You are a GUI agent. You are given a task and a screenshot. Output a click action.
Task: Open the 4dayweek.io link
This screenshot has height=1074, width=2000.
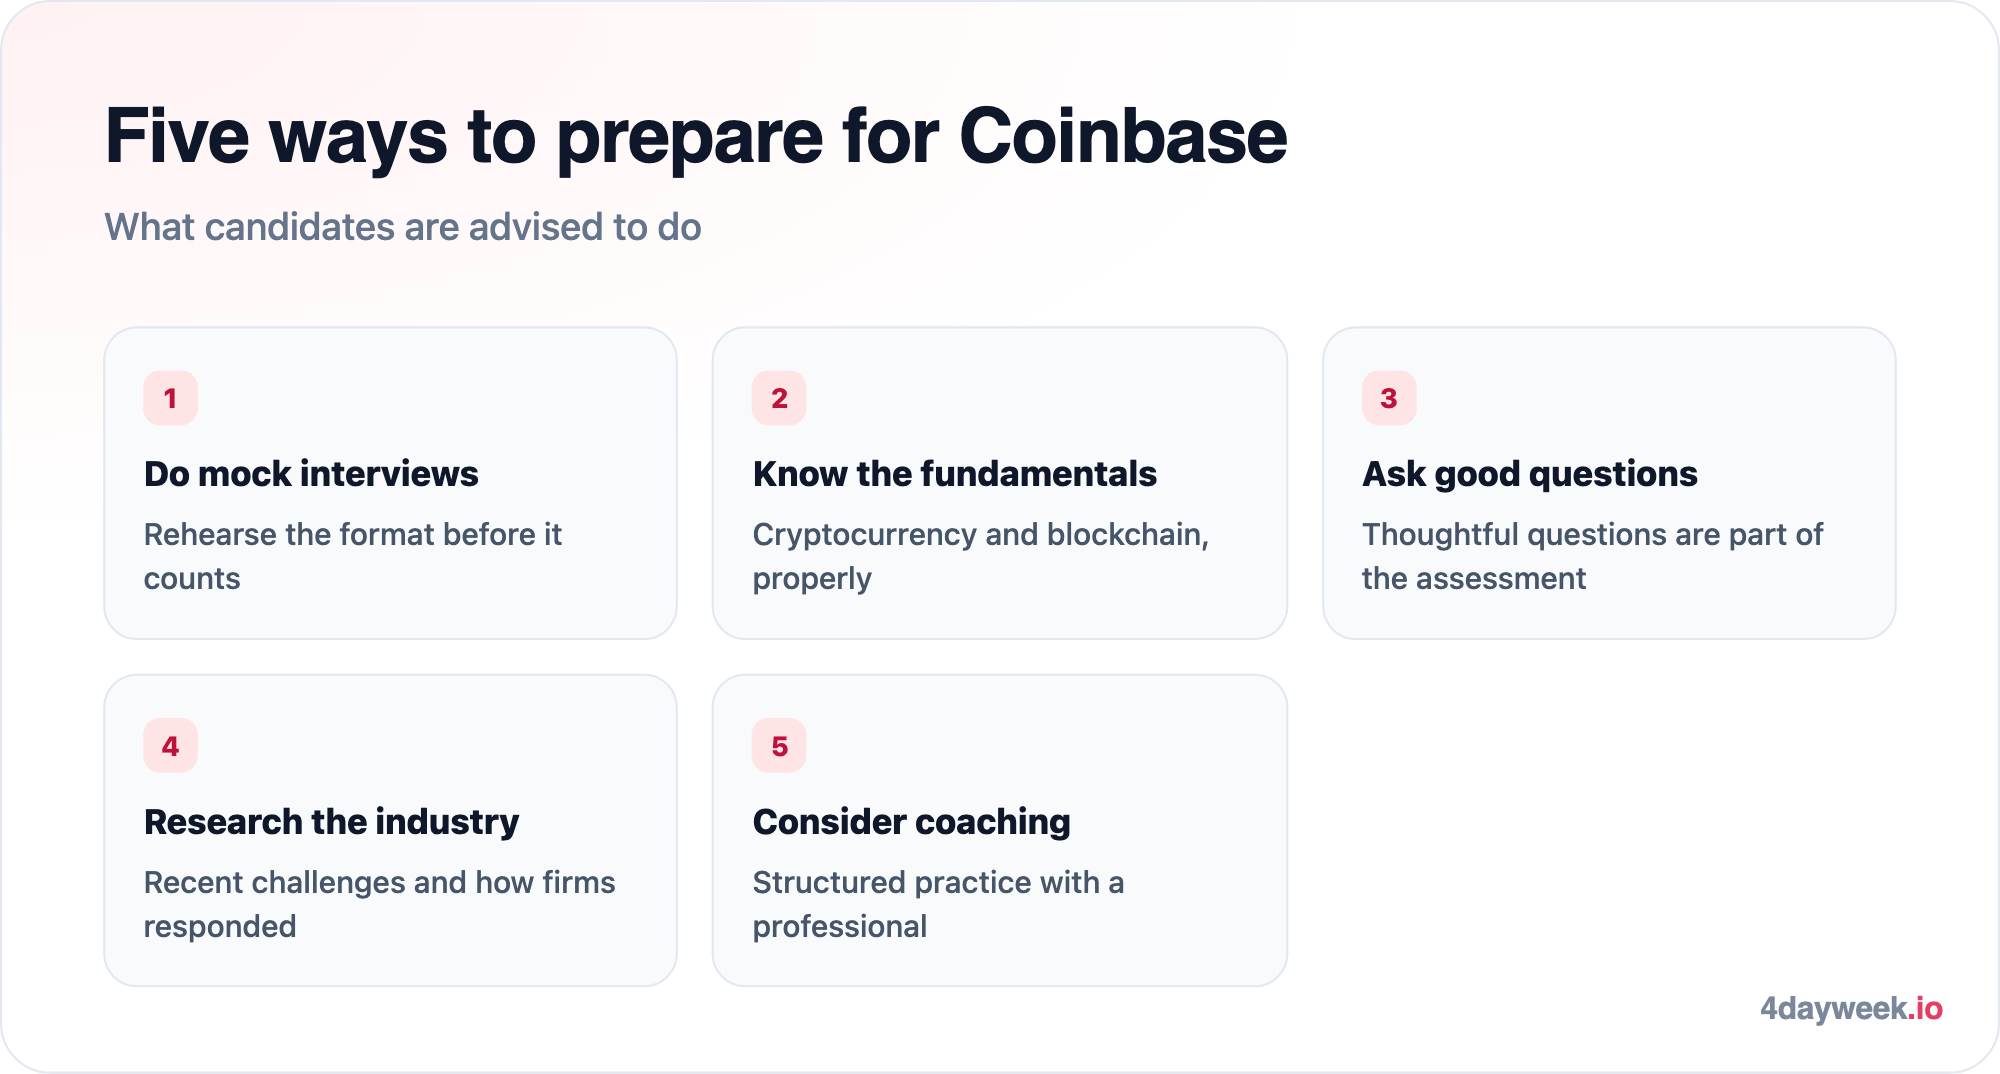(x=1851, y=1008)
